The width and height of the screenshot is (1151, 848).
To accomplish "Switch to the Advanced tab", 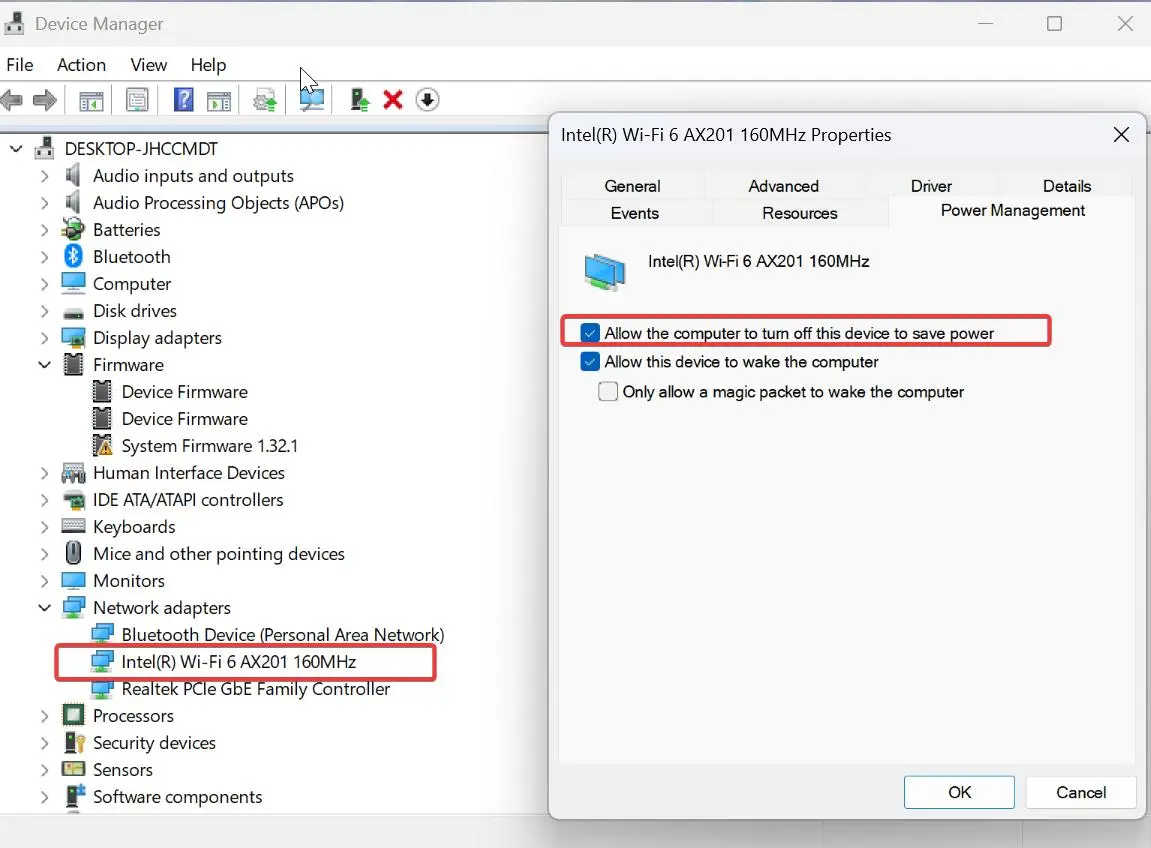I will click(783, 186).
